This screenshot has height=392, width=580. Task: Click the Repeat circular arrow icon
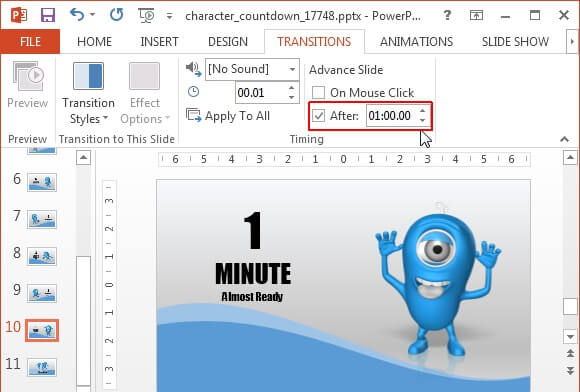pyautogui.click(x=117, y=15)
